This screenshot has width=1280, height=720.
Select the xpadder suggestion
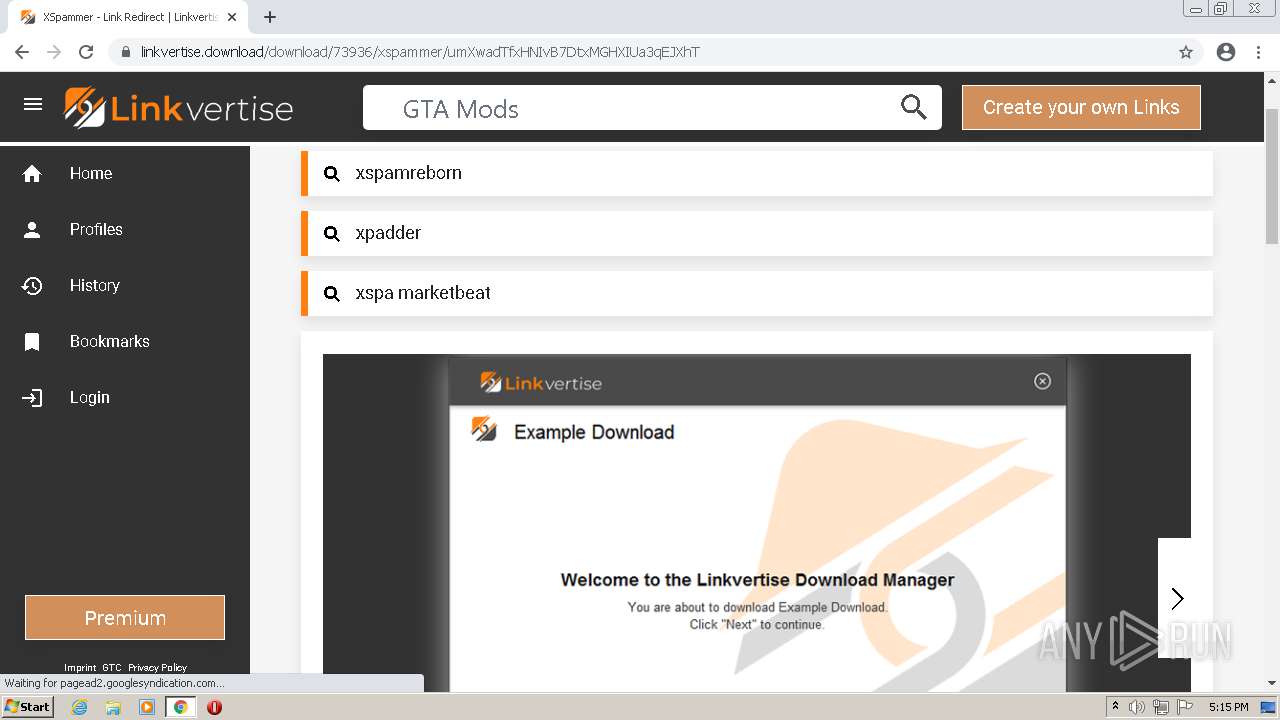(757, 233)
